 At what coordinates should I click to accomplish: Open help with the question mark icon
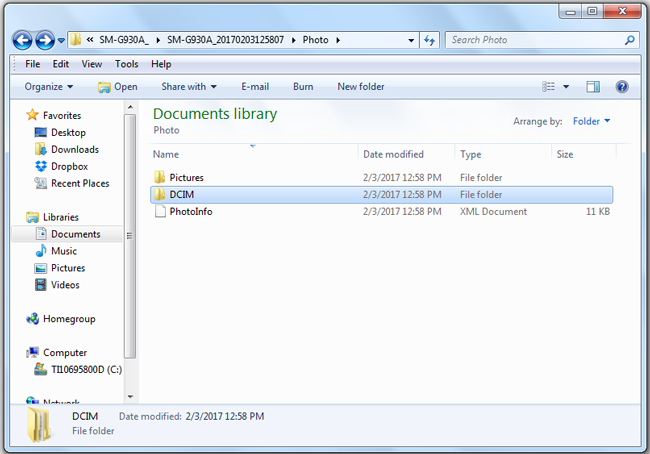tap(622, 87)
